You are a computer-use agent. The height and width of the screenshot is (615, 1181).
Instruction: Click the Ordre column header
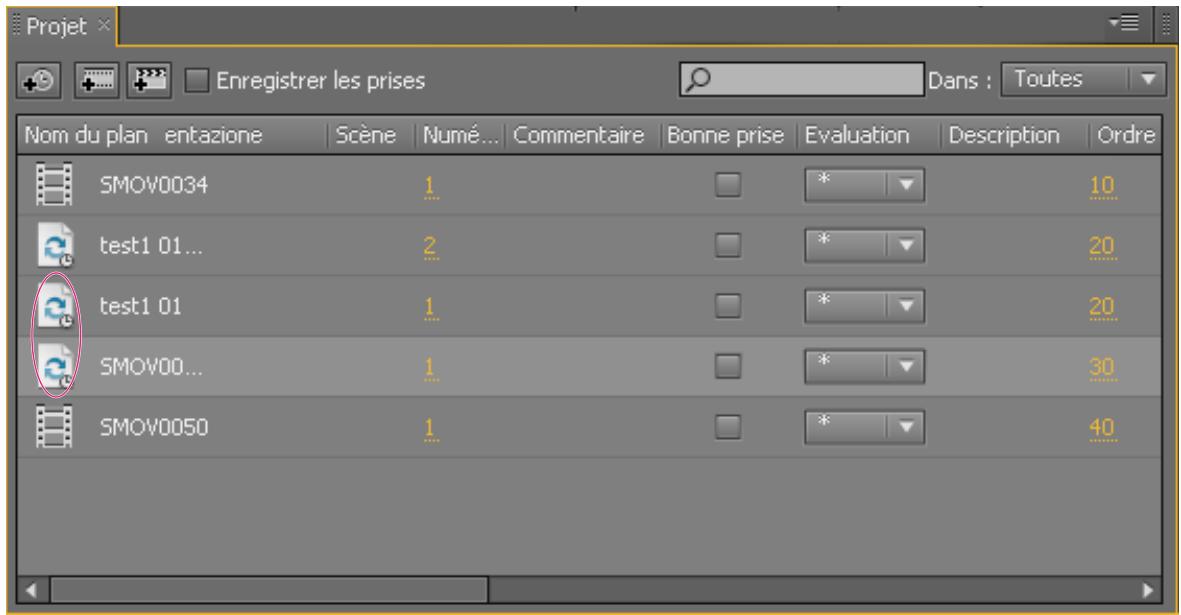tap(1125, 135)
